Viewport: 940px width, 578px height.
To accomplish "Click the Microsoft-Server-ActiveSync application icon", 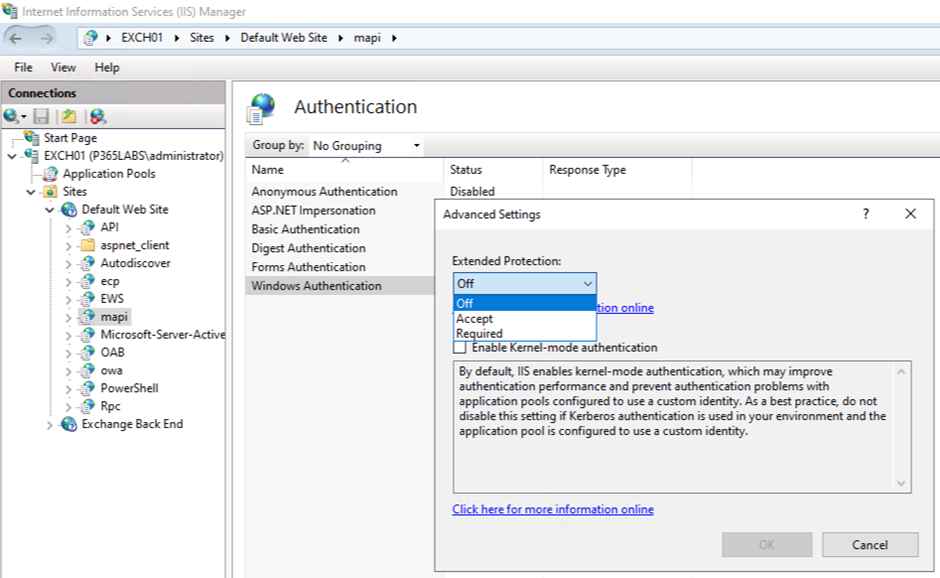I will pyautogui.click(x=88, y=335).
